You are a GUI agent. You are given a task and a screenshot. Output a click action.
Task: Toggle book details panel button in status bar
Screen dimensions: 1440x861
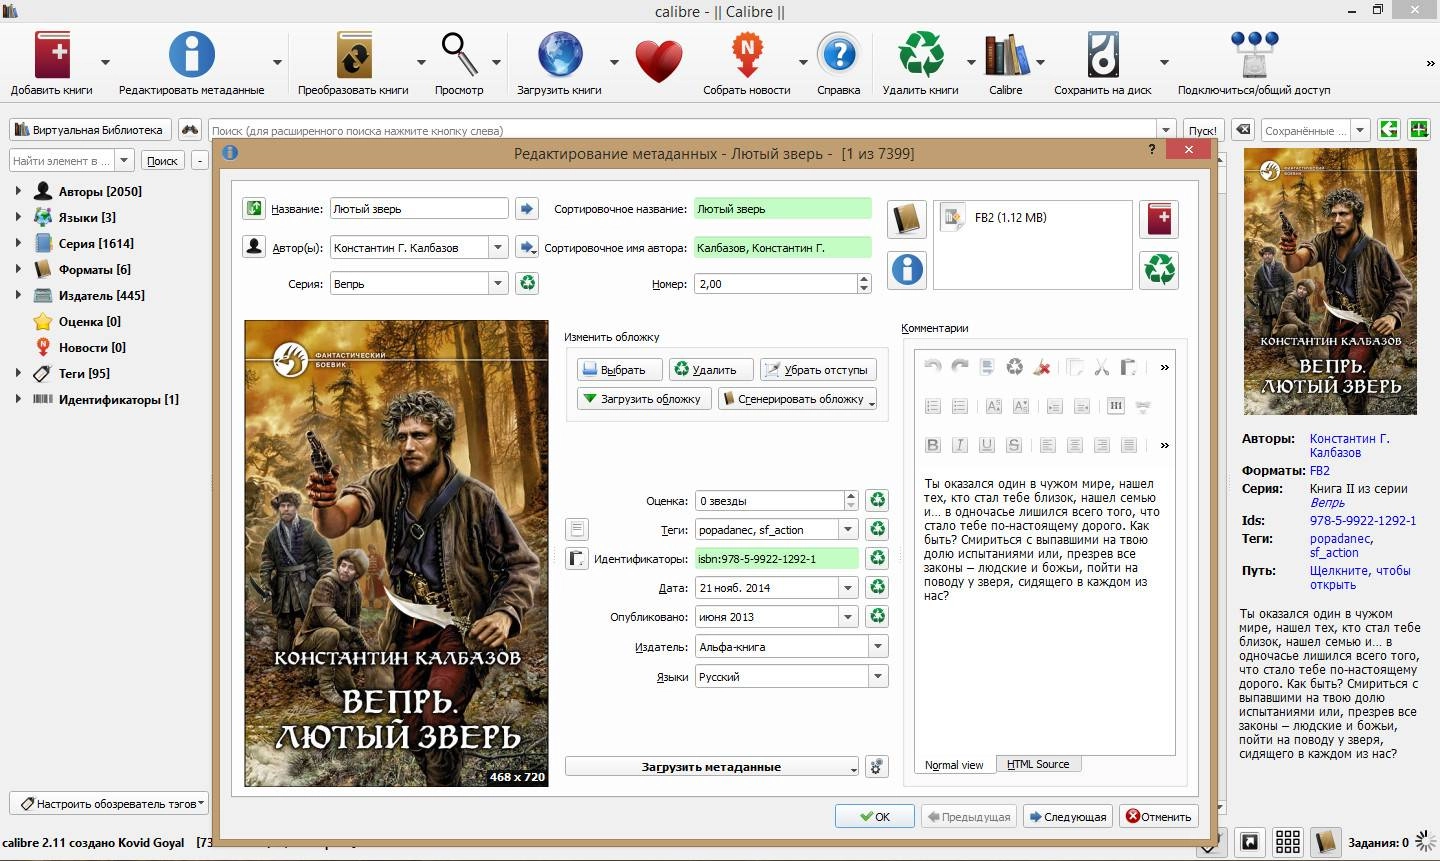click(1326, 842)
